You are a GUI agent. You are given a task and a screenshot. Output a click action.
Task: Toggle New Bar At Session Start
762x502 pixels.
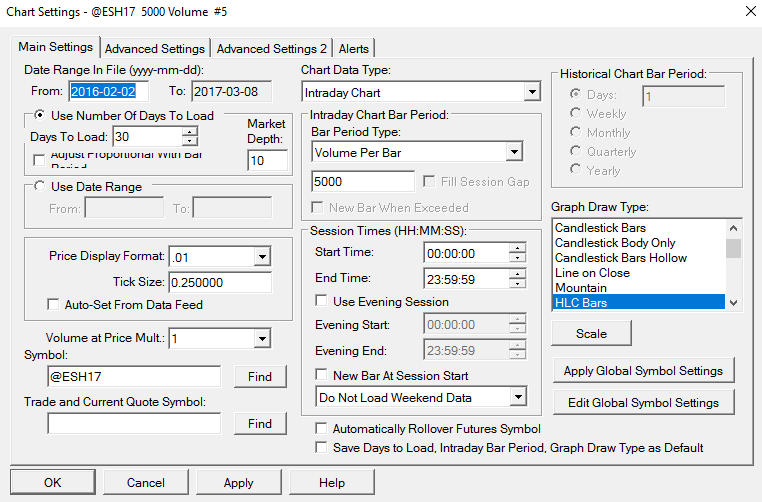click(321, 375)
